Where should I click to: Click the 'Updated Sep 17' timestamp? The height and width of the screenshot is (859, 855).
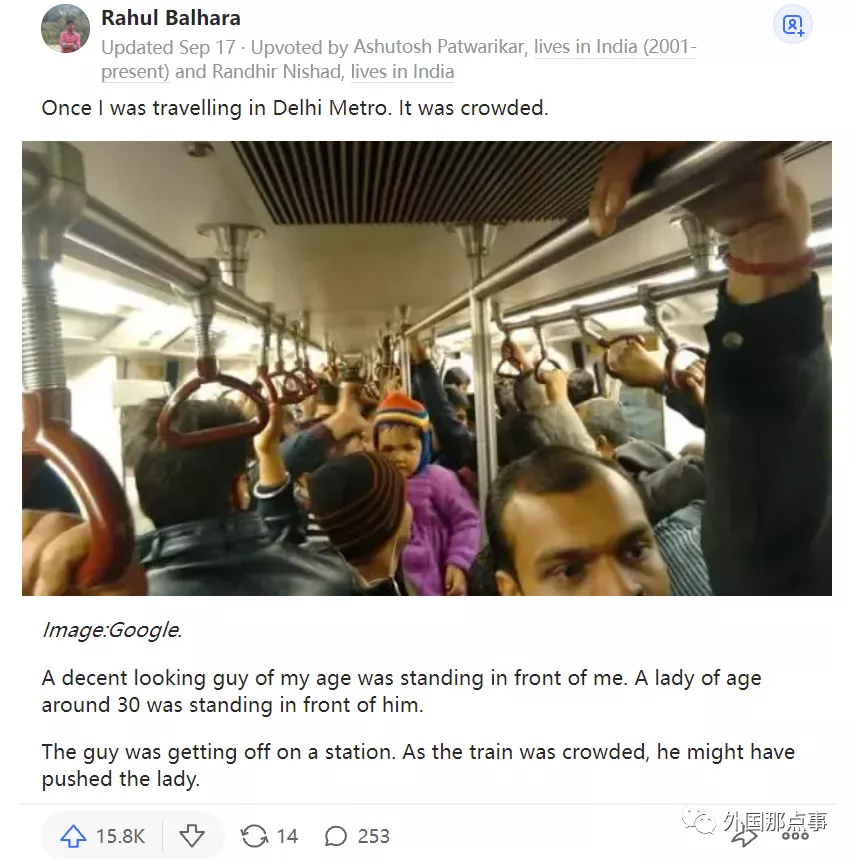click(x=168, y=47)
